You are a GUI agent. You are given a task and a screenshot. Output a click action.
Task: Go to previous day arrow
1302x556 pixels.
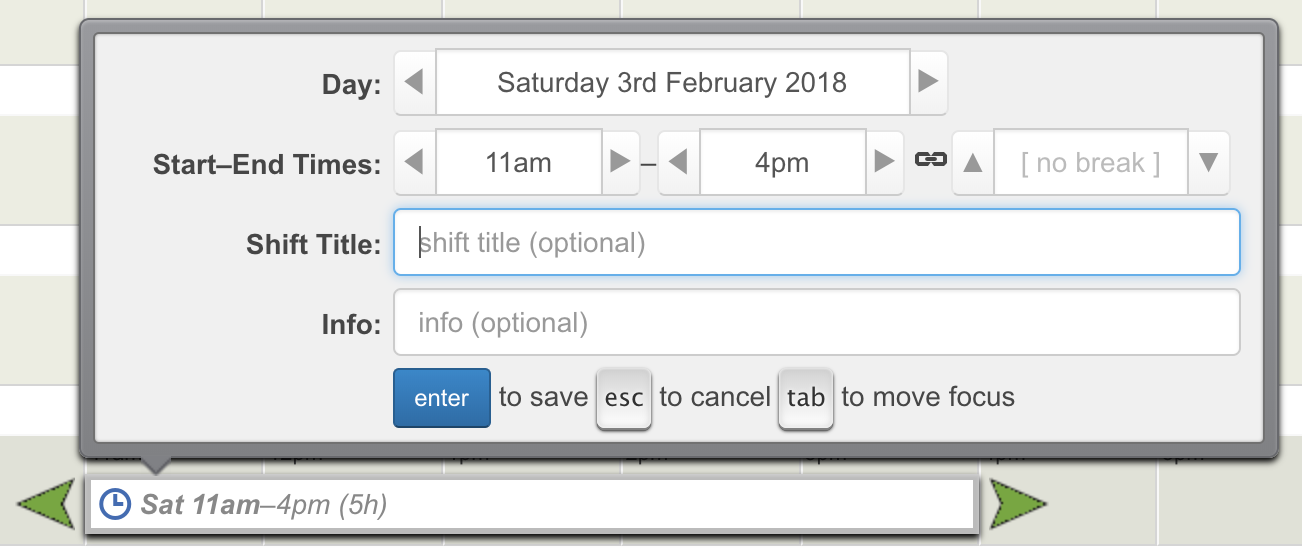click(415, 82)
